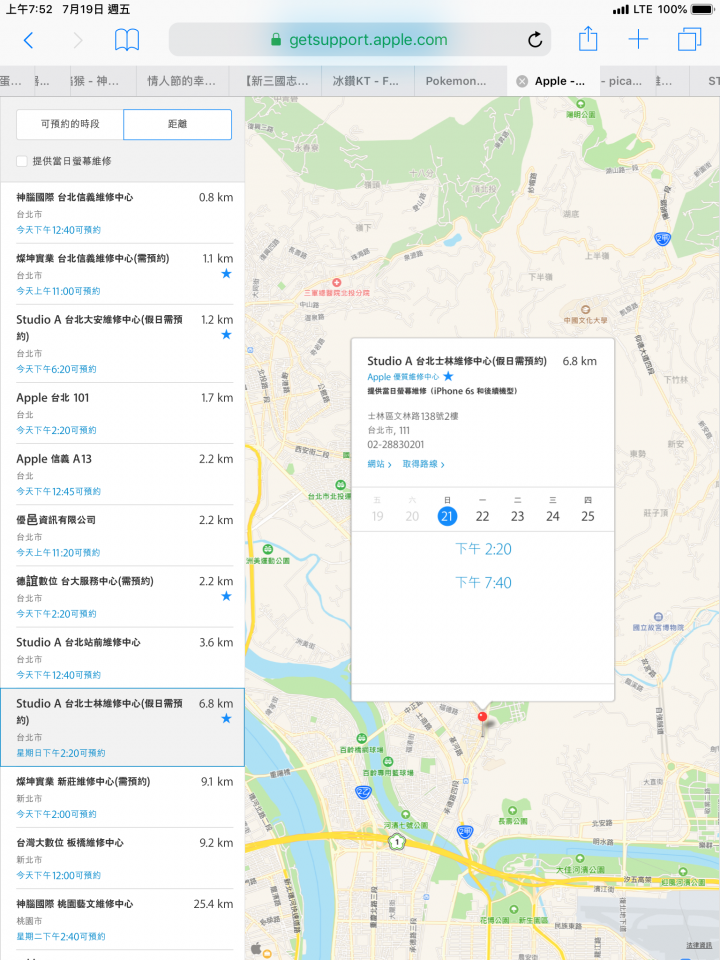Select the 距離 sort option
Viewport: 720px width, 960px height.
coord(178,124)
